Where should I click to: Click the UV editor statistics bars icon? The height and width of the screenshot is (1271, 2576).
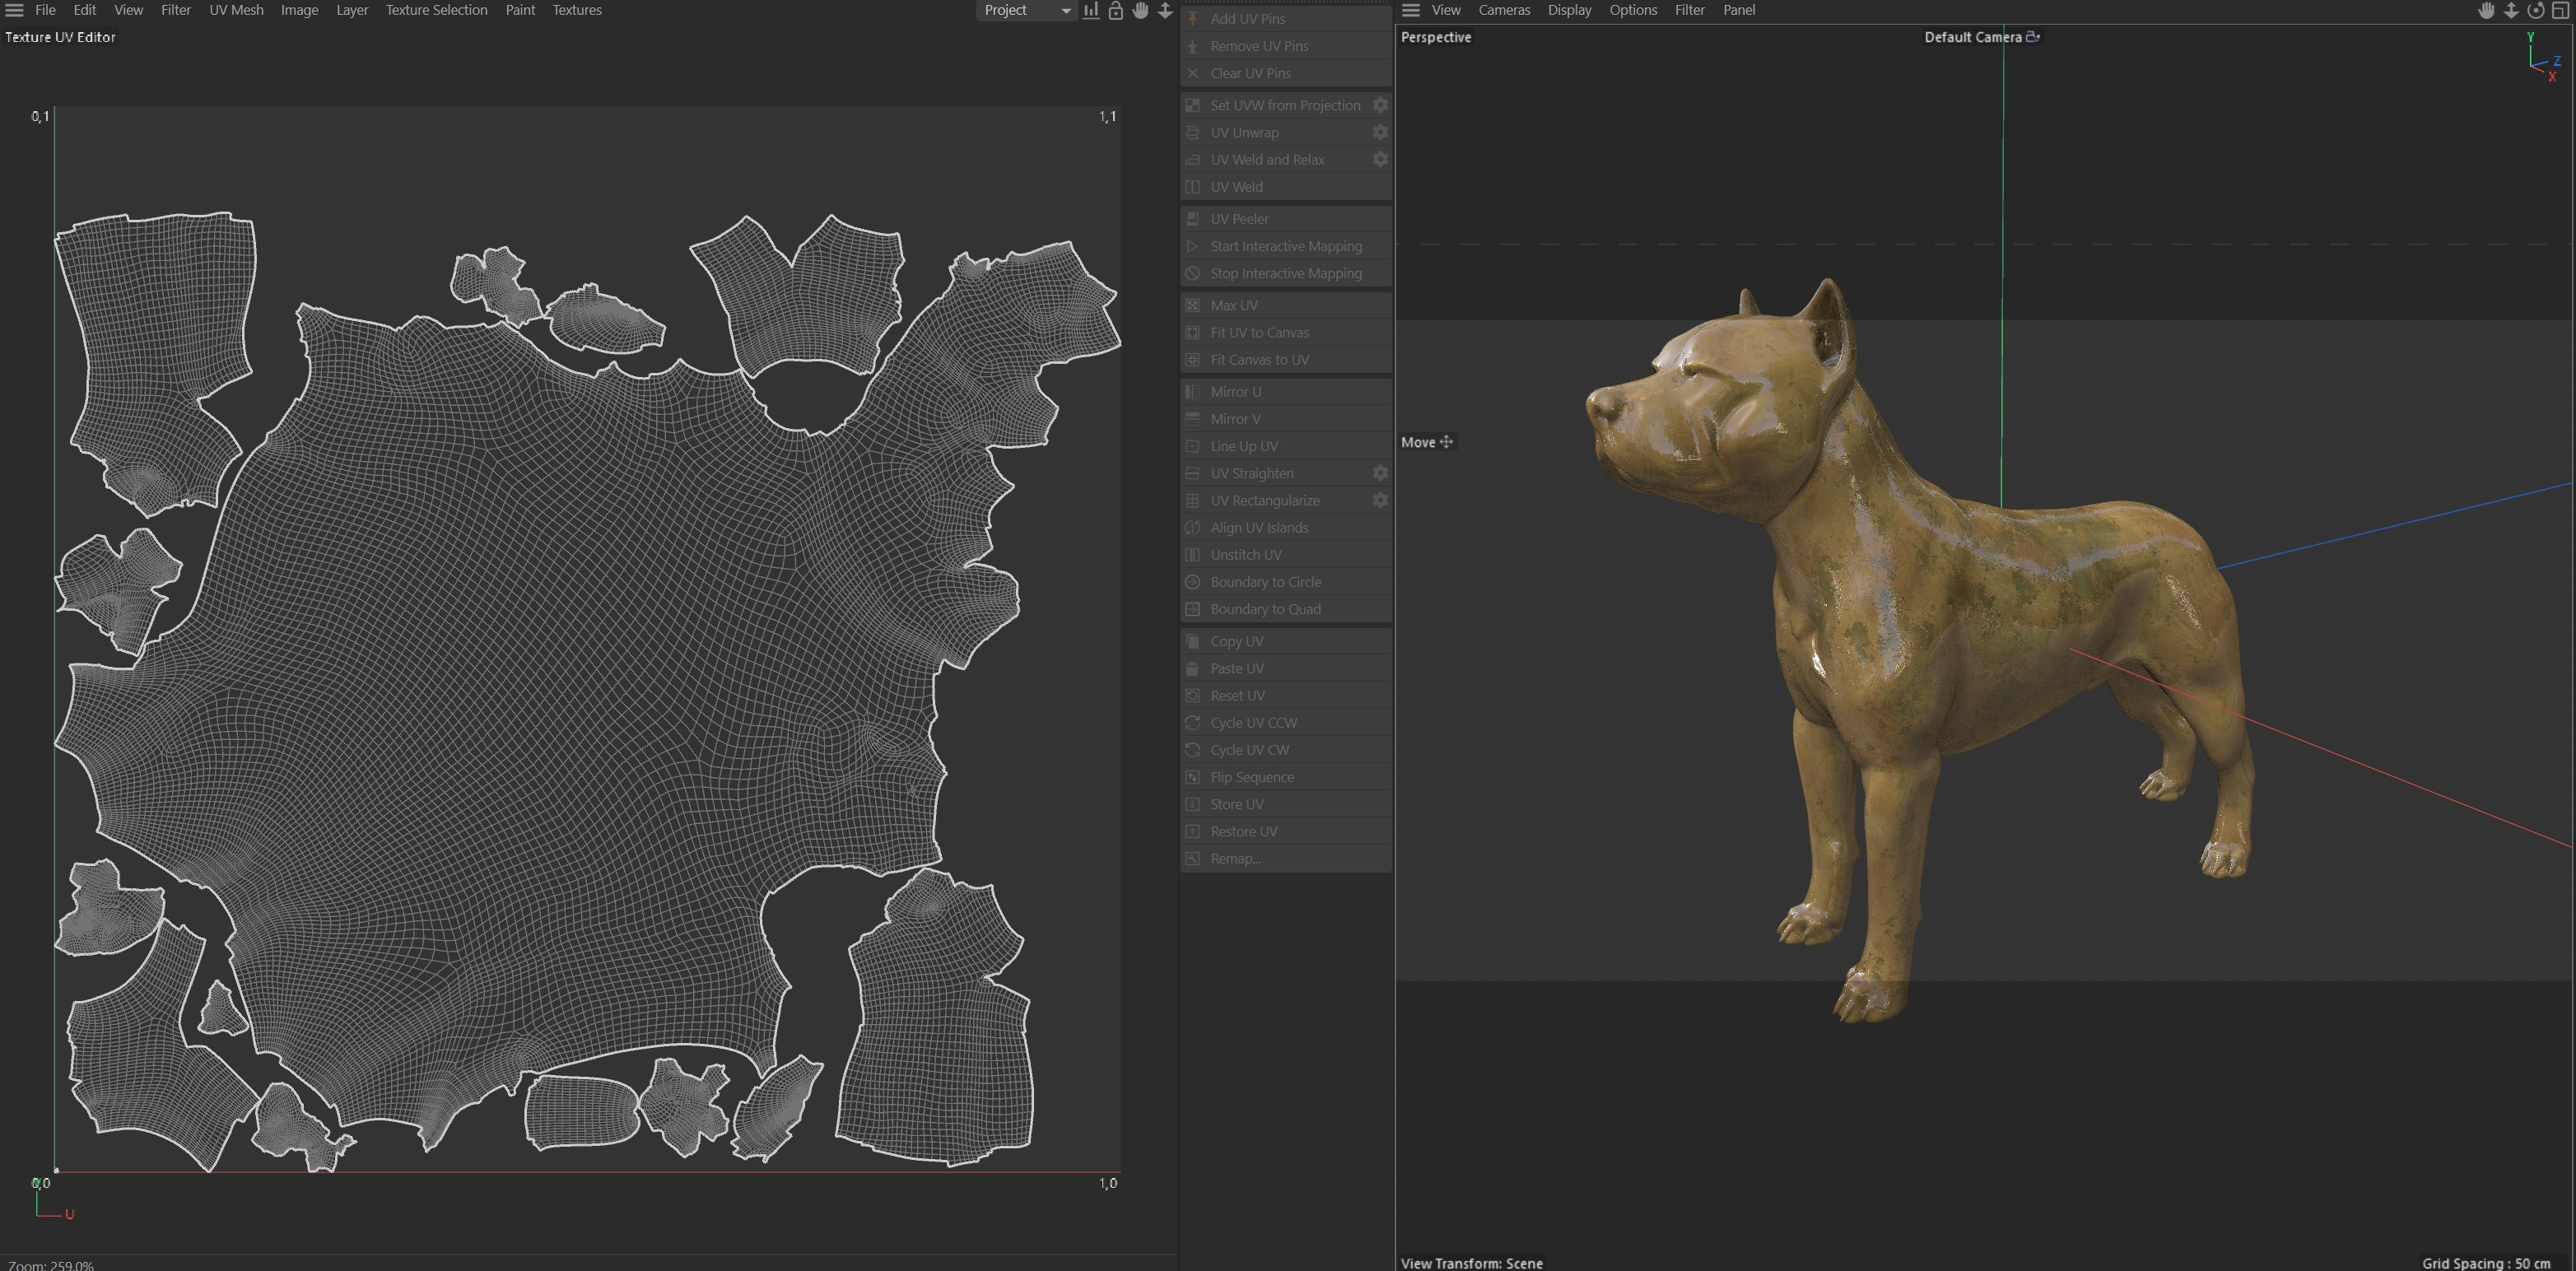(x=1091, y=10)
